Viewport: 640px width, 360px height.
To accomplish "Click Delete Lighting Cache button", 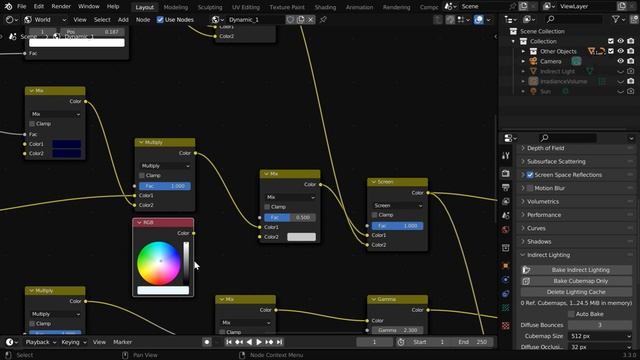I will [x=576, y=292].
